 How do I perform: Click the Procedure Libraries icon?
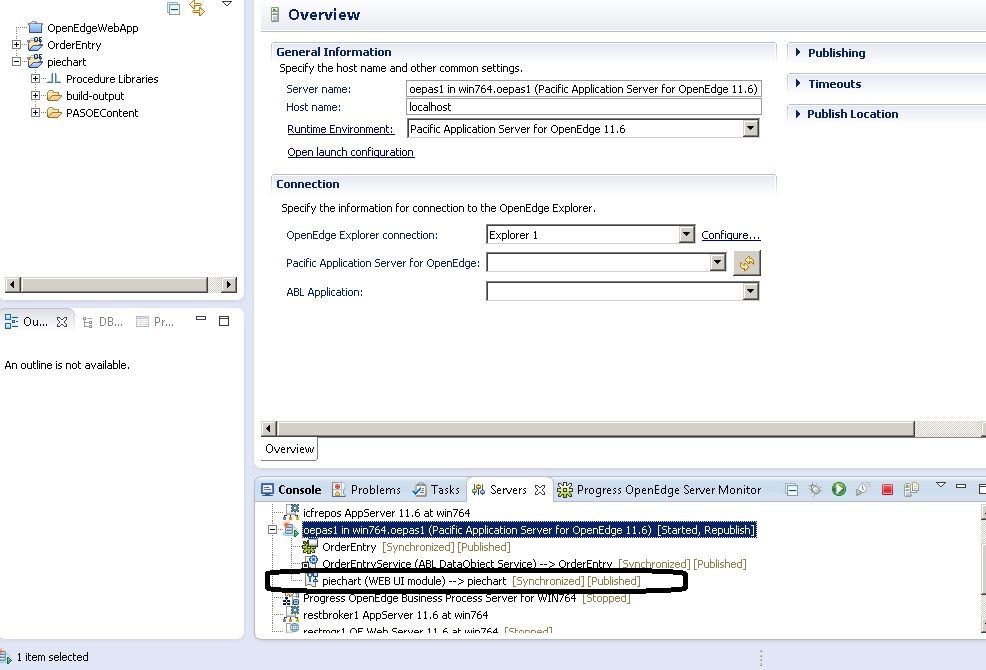click(x=54, y=79)
